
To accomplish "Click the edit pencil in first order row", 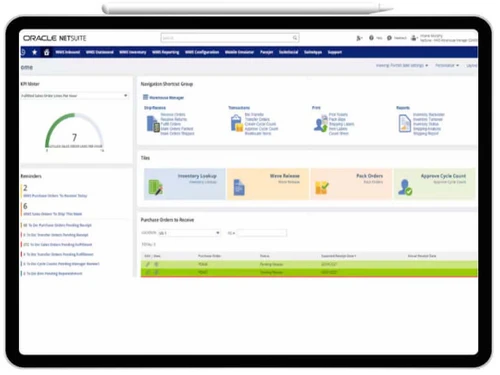I will click(148, 264).
